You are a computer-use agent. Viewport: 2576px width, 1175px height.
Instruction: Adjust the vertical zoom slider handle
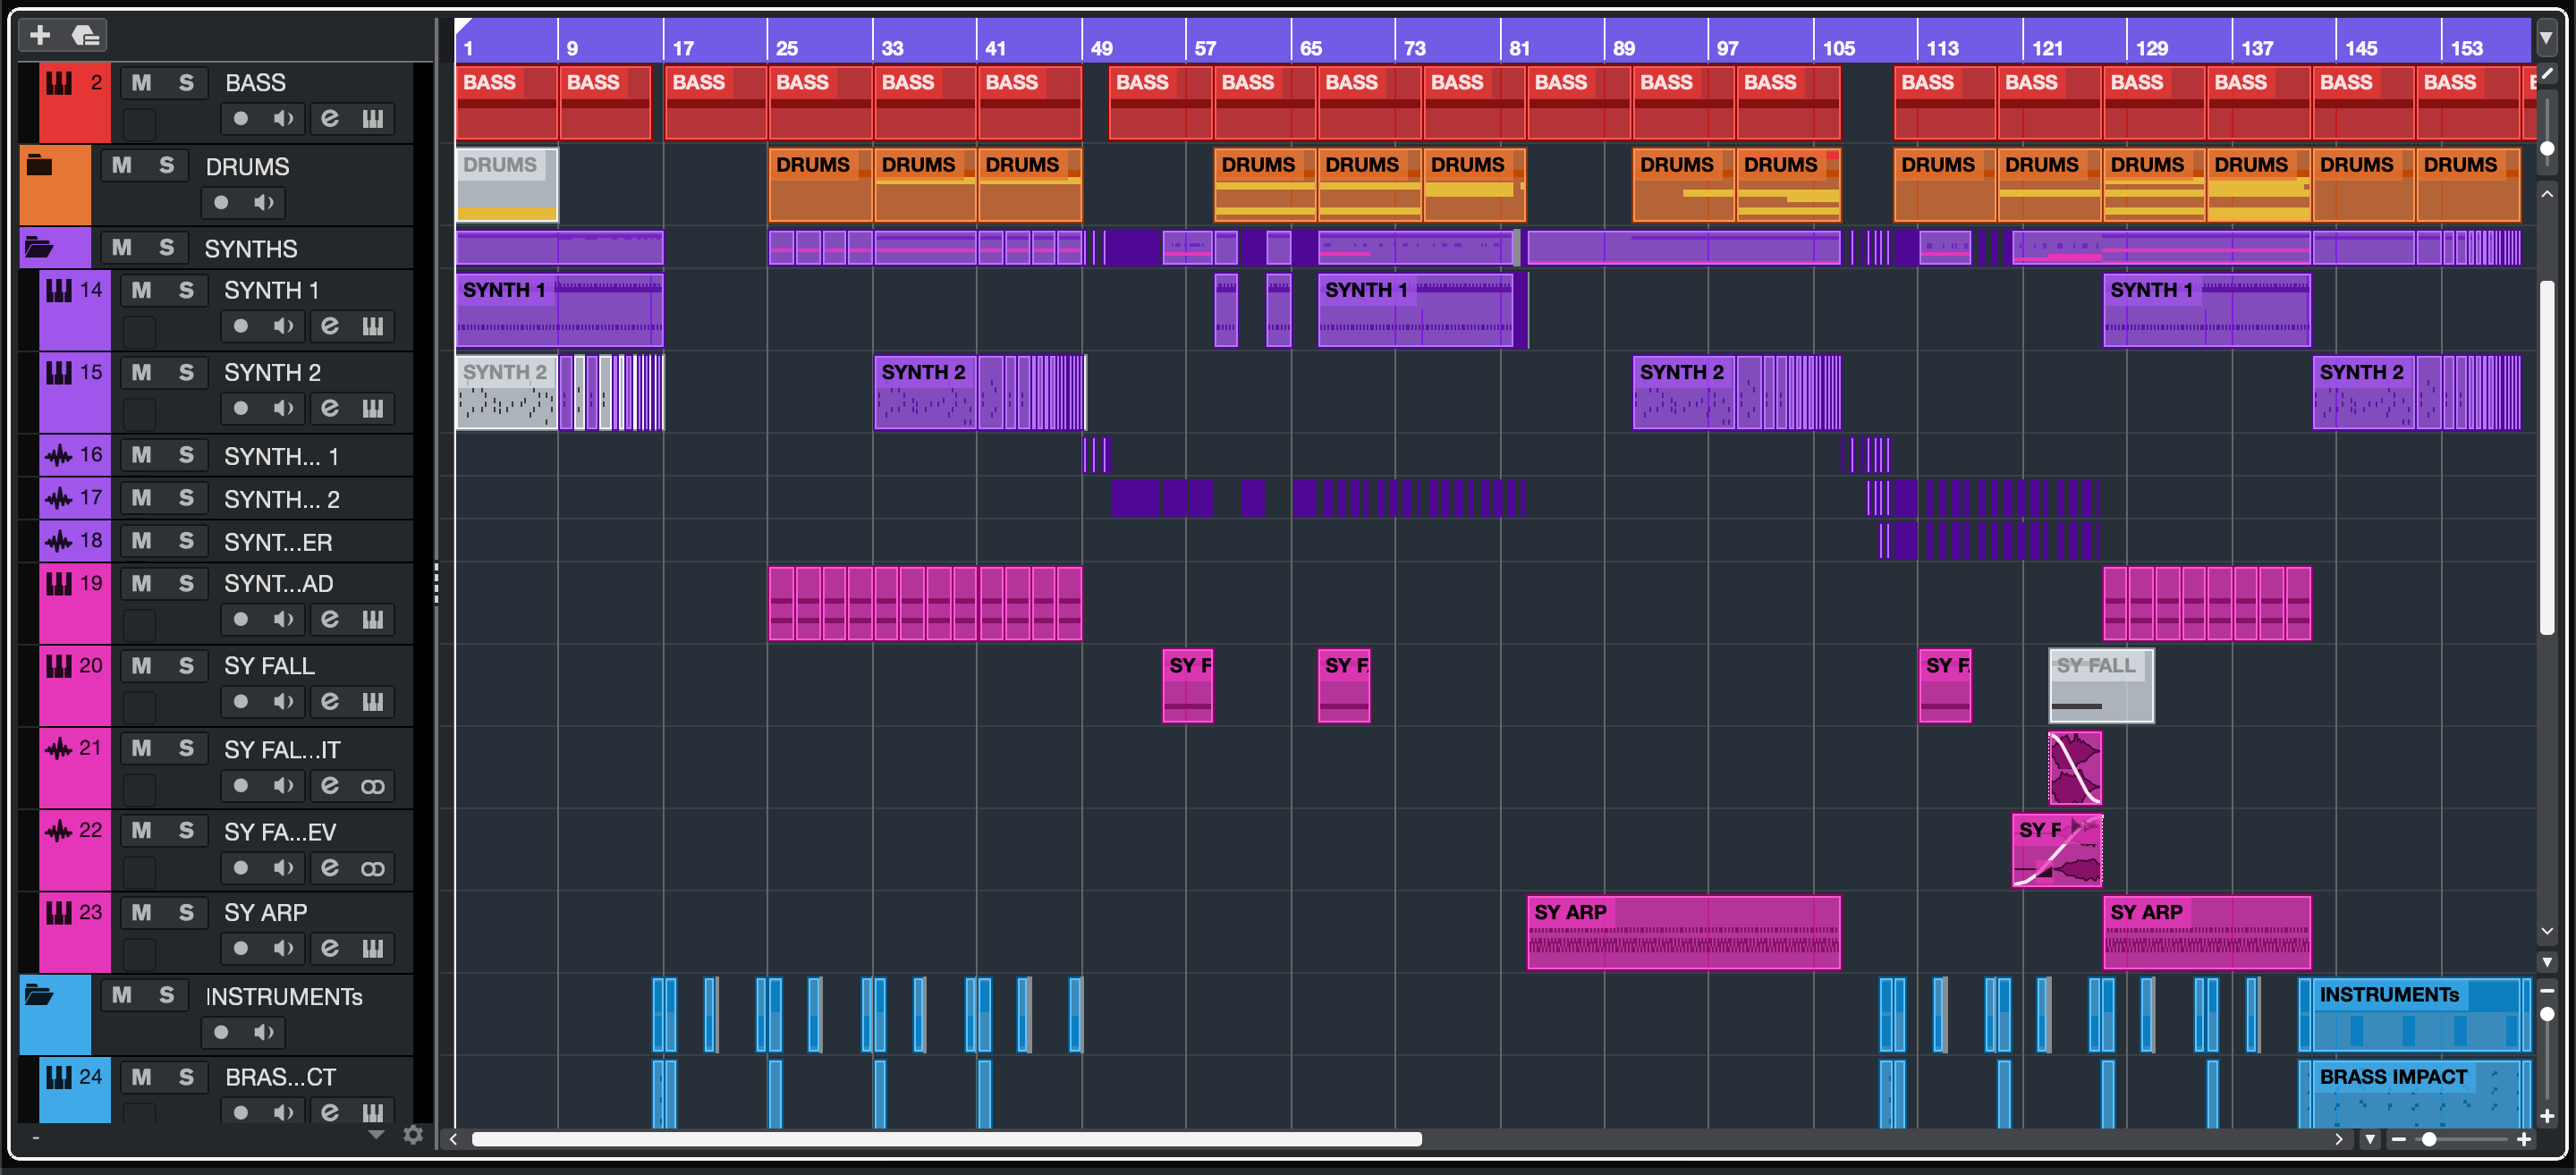coord(2547,1014)
